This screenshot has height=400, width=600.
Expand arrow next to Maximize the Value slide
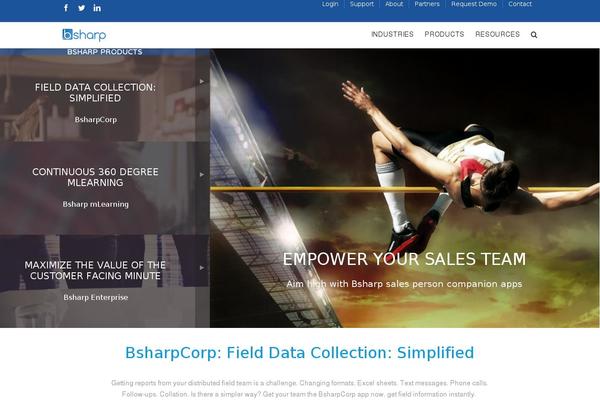click(202, 268)
